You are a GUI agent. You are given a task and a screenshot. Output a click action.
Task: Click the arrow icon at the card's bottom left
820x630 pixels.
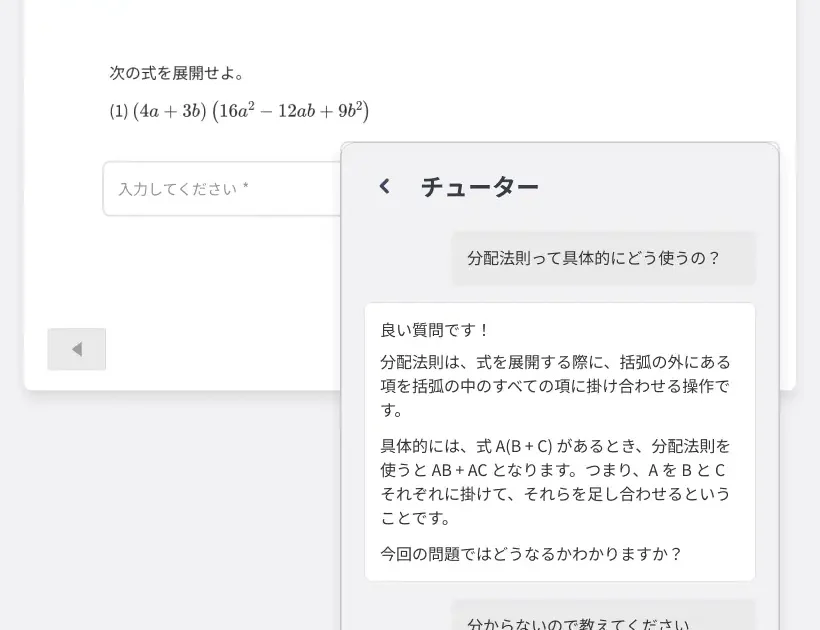[76, 349]
